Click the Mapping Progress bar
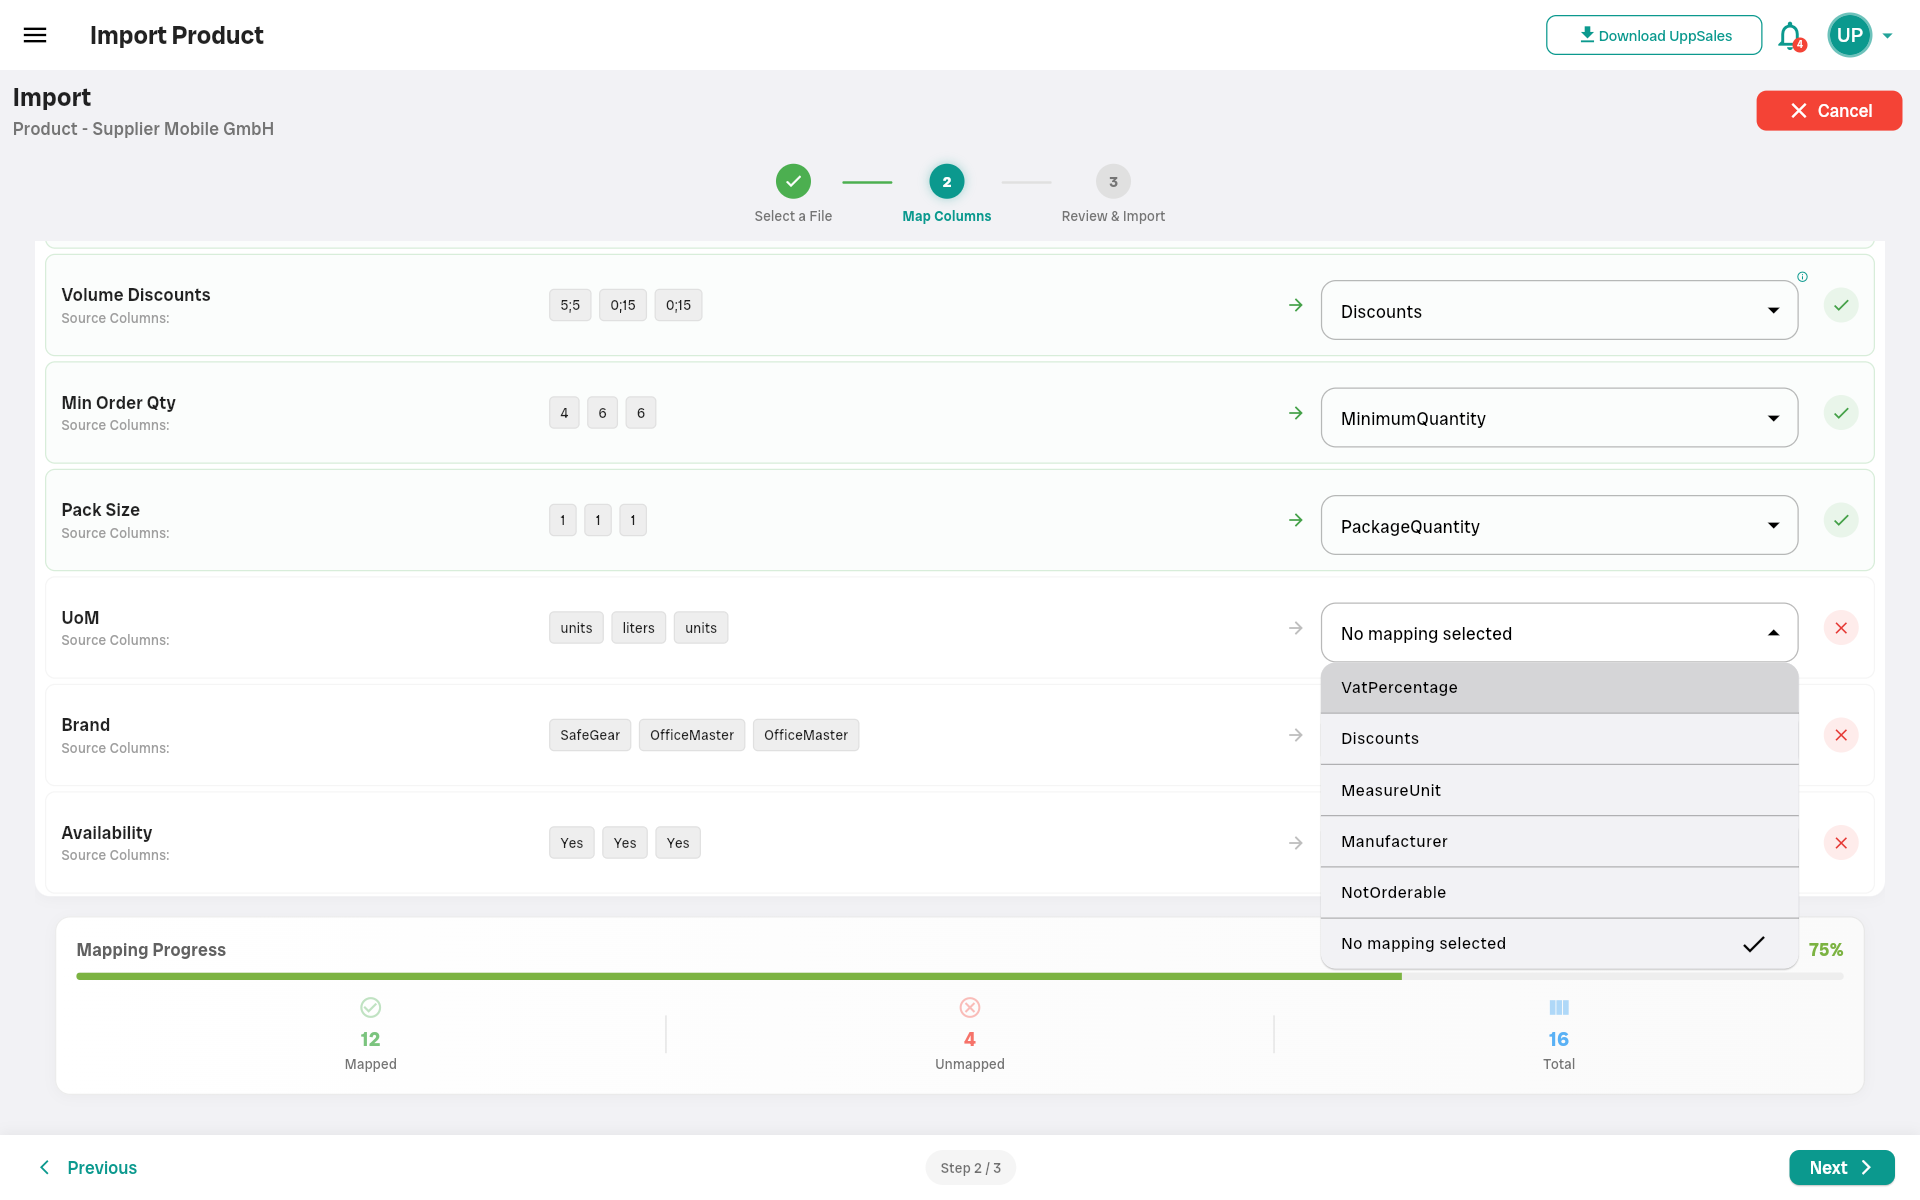 (x=740, y=975)
